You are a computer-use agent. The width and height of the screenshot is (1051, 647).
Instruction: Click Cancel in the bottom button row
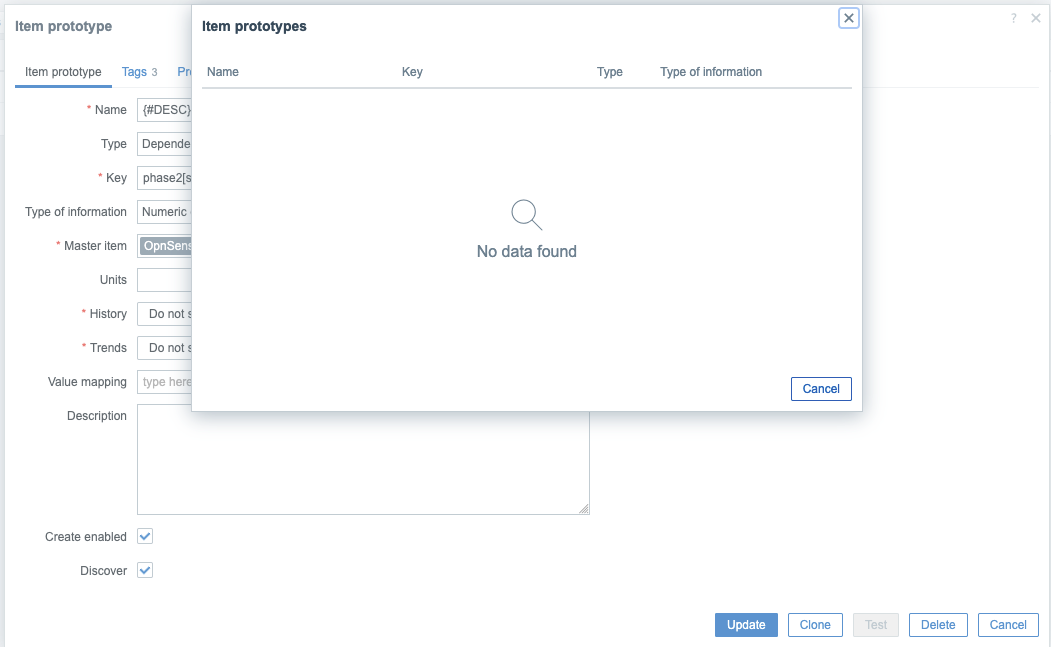[1007, 625]
